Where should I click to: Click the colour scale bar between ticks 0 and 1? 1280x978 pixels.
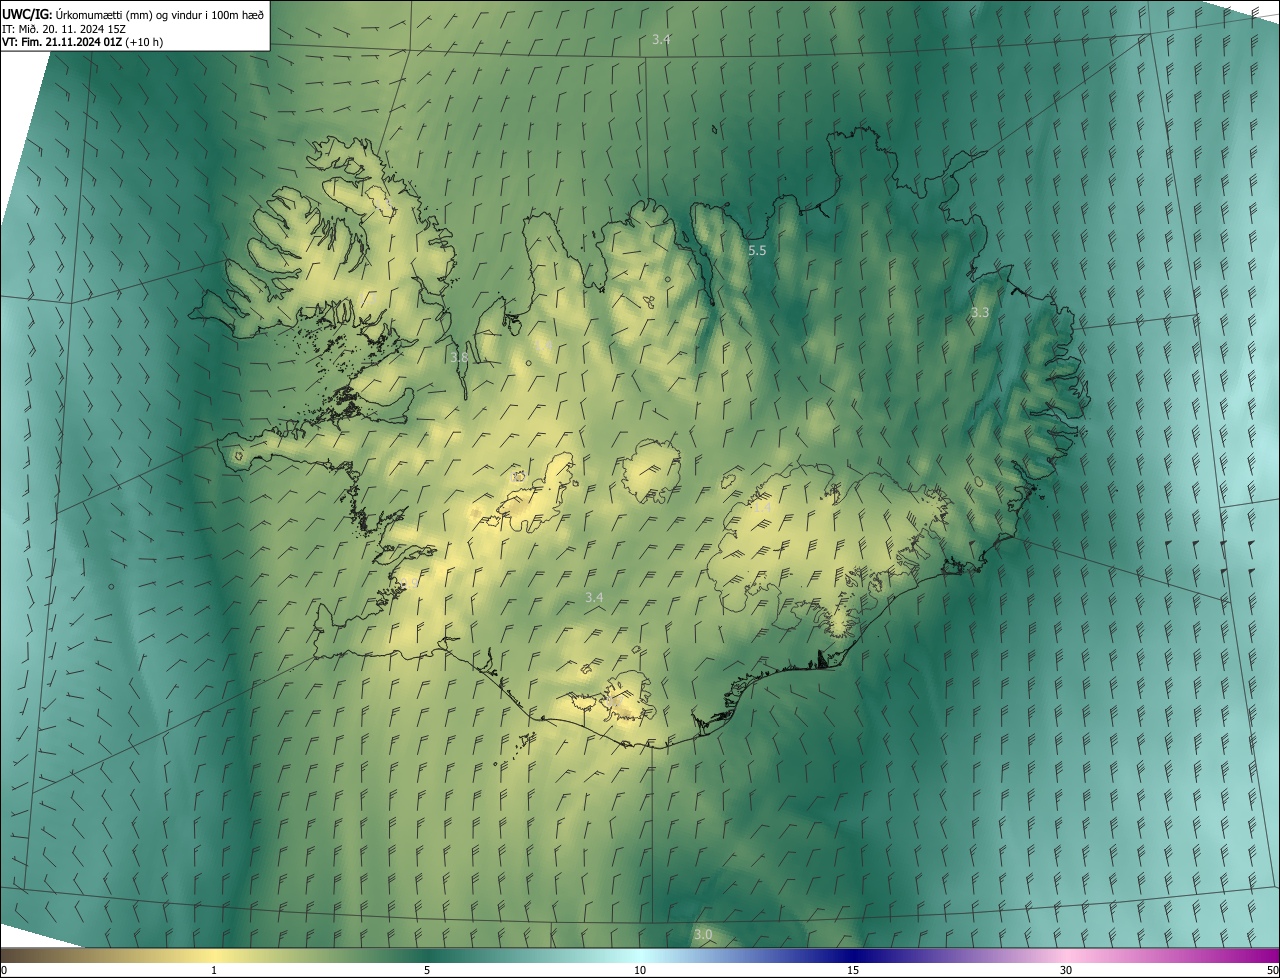pyautogui.click(x=107, y=955)
